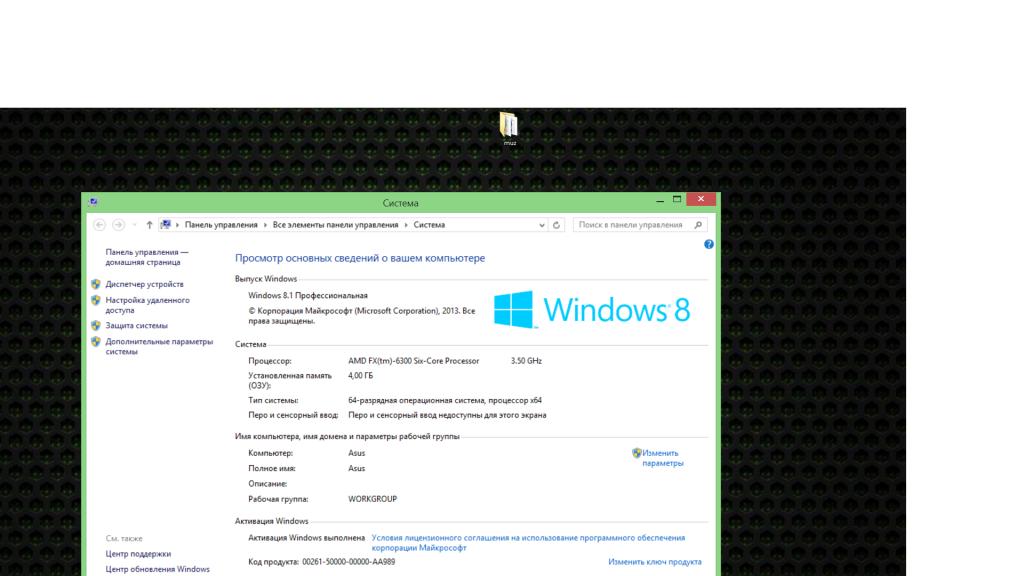Image resolution: width=1024 pixels, height=576 pixels.
Task: Open Центр поддержки link
Action: pos(138,554)
